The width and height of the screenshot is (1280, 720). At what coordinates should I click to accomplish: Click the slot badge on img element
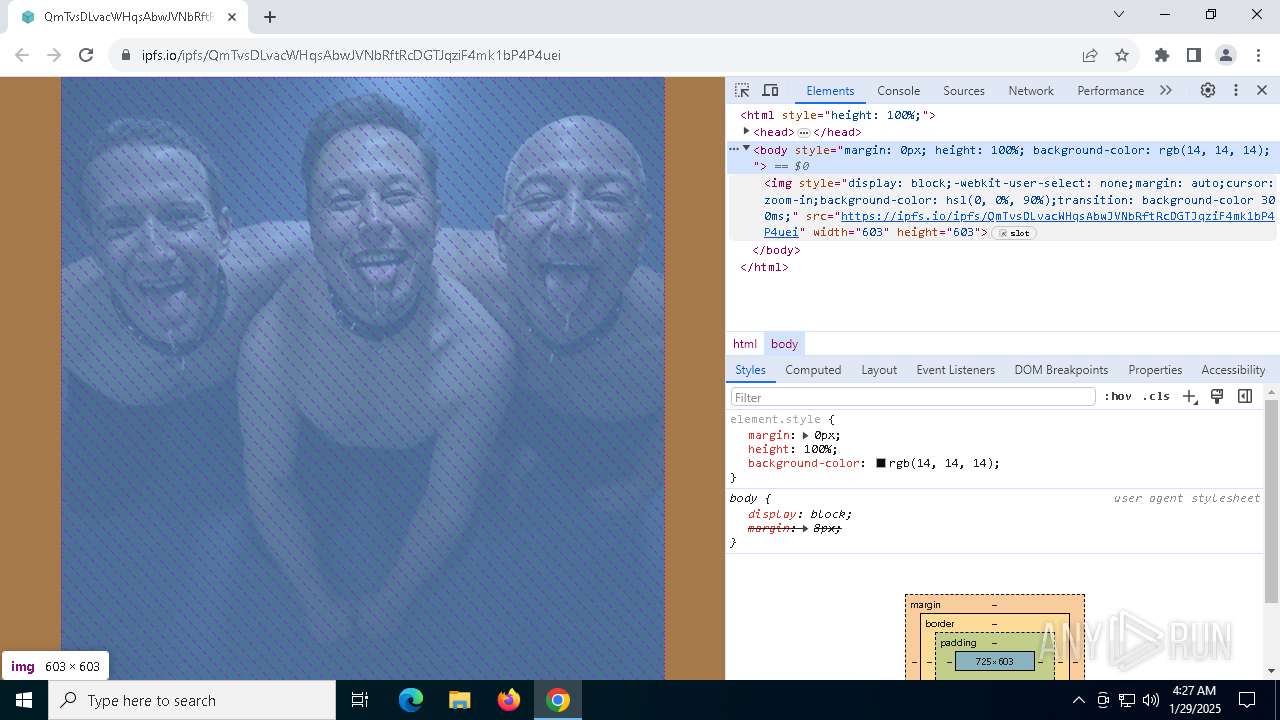click(1014, 233)
